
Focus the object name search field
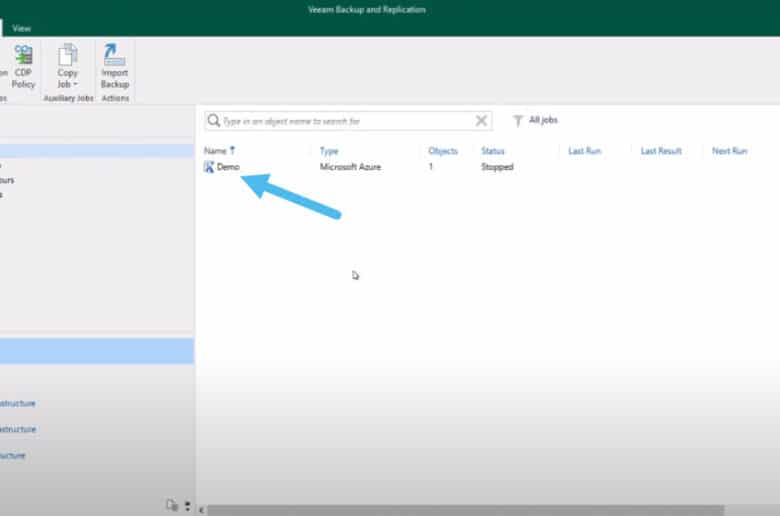[348, 121]
